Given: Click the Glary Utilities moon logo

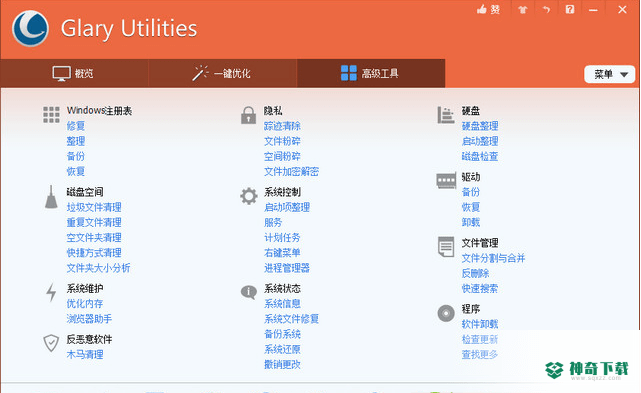Looking at the screenshot, I should pyautogui.click(x=30, y=28).
